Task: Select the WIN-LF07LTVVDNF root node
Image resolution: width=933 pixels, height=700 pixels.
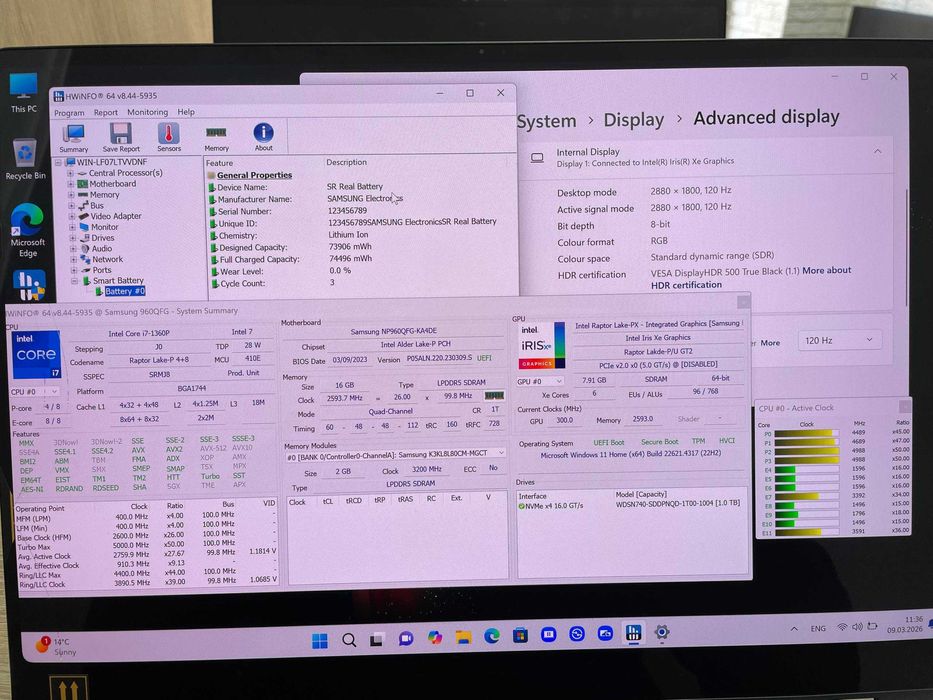Action: (x=111, y=162)
